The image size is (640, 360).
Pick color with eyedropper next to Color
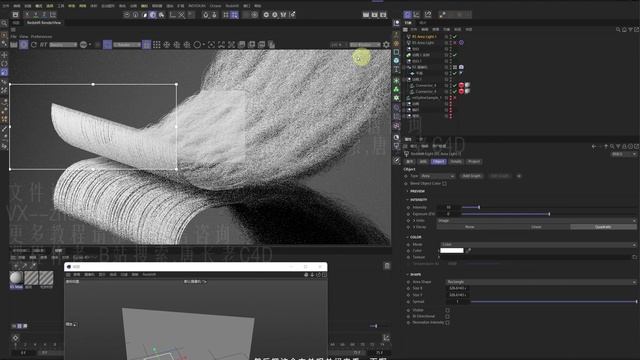[468, 250]
